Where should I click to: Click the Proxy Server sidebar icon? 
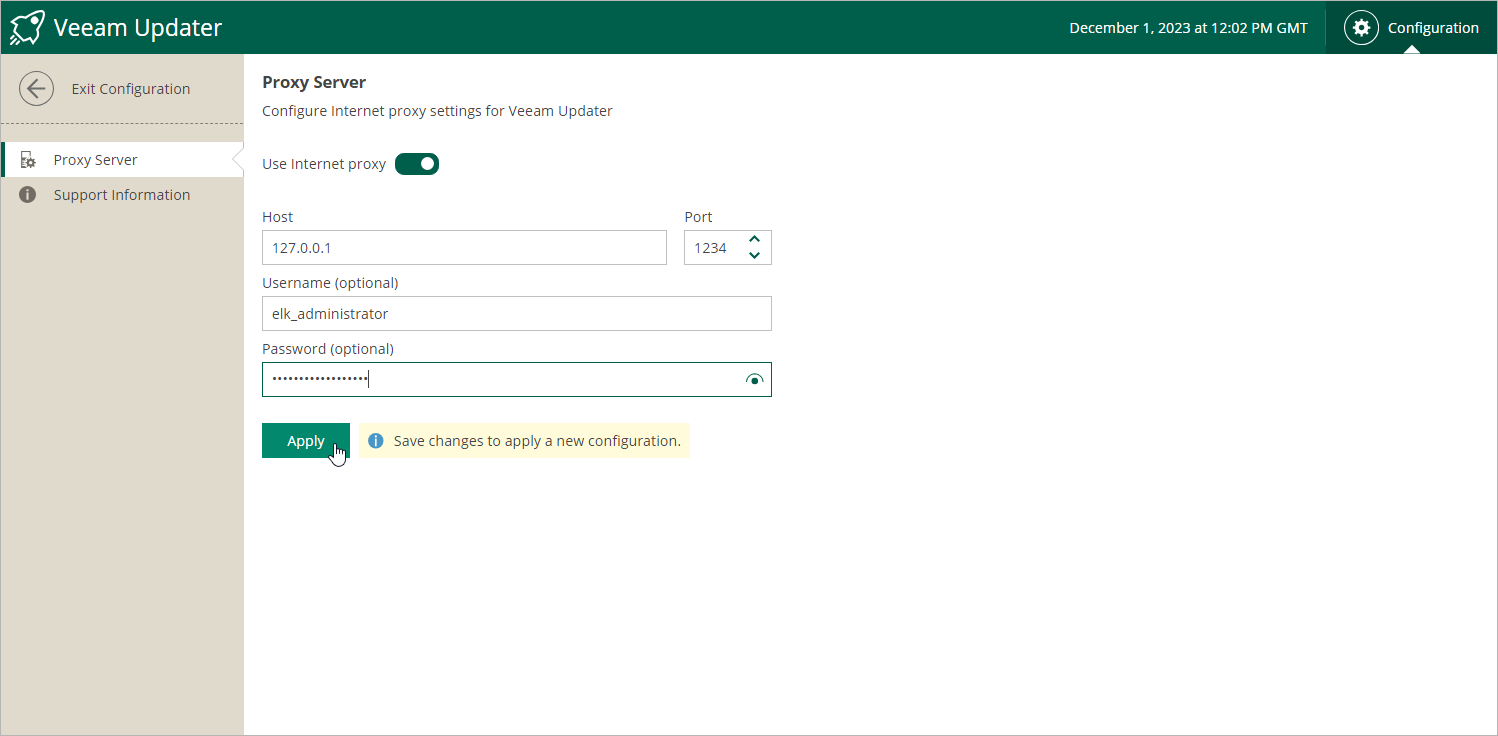tap(28, 160)
